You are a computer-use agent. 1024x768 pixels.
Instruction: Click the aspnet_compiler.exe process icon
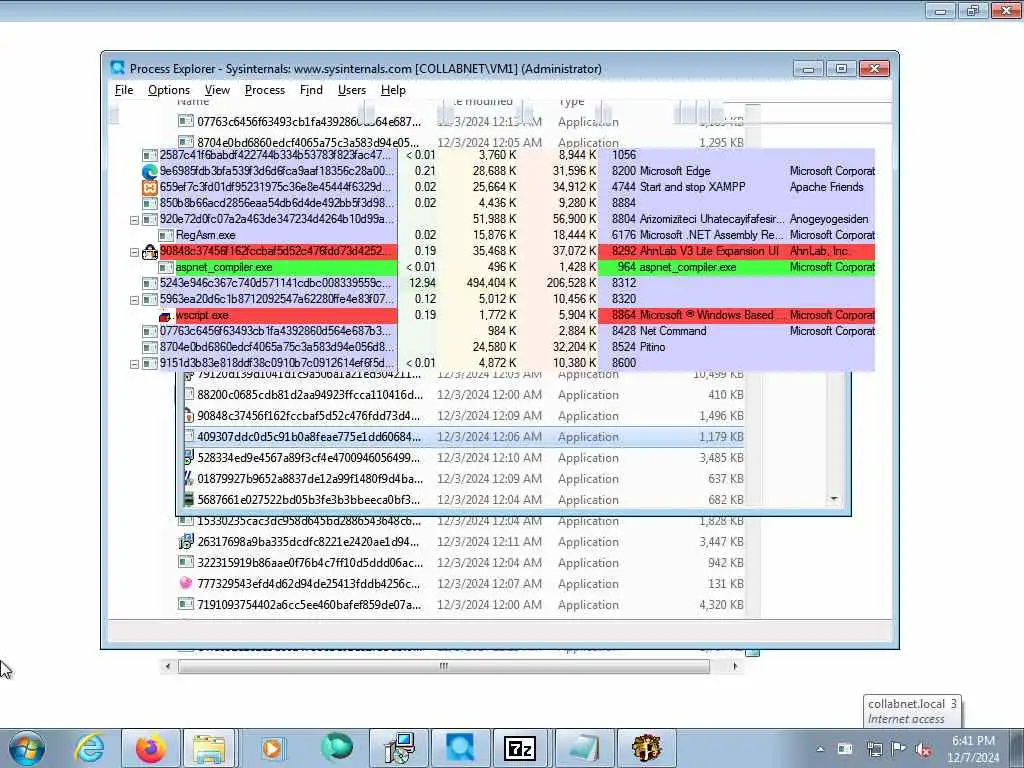165,267
